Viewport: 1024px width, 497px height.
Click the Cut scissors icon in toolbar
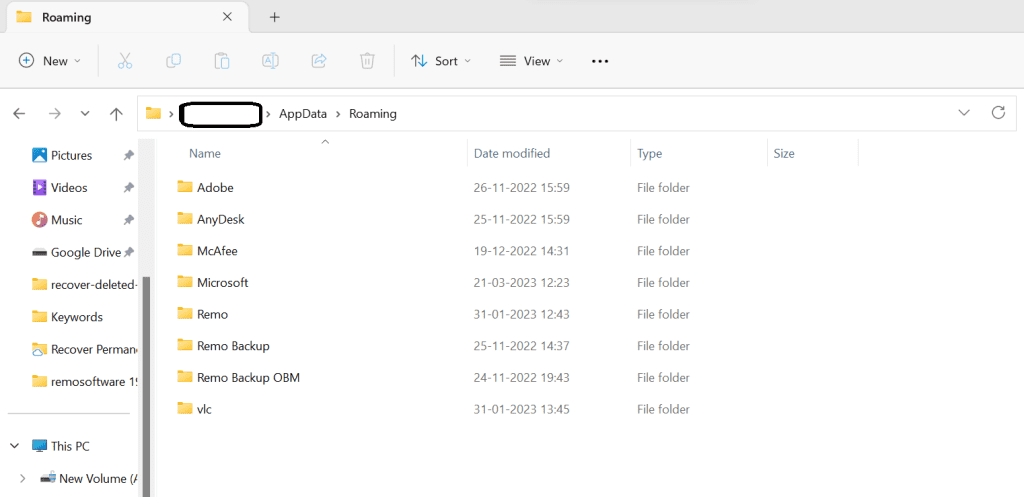coord(125,61)
